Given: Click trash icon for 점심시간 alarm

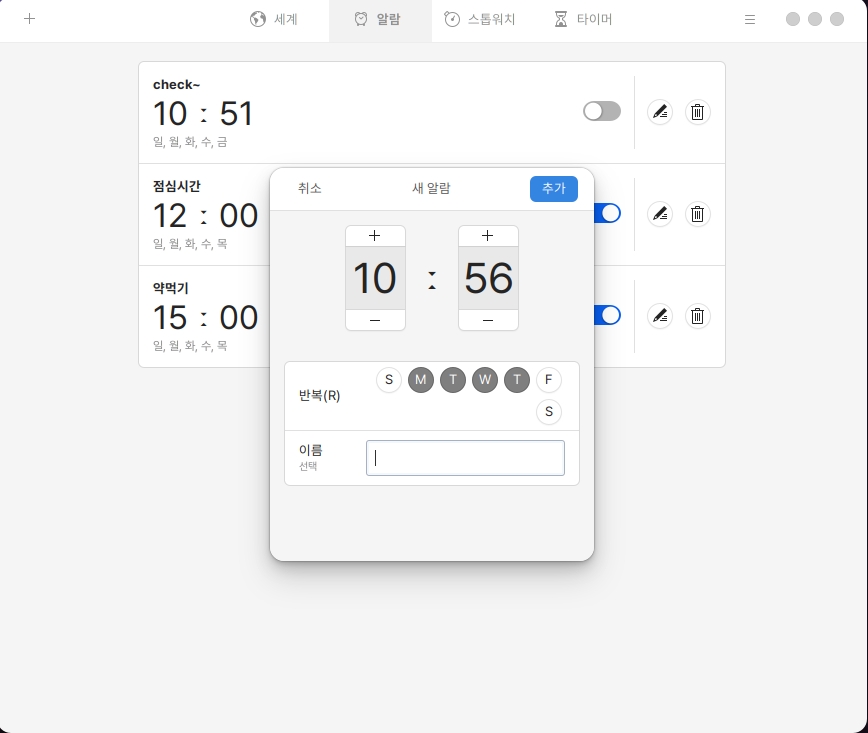Looking at the screenshot, I should pos(698,213).
